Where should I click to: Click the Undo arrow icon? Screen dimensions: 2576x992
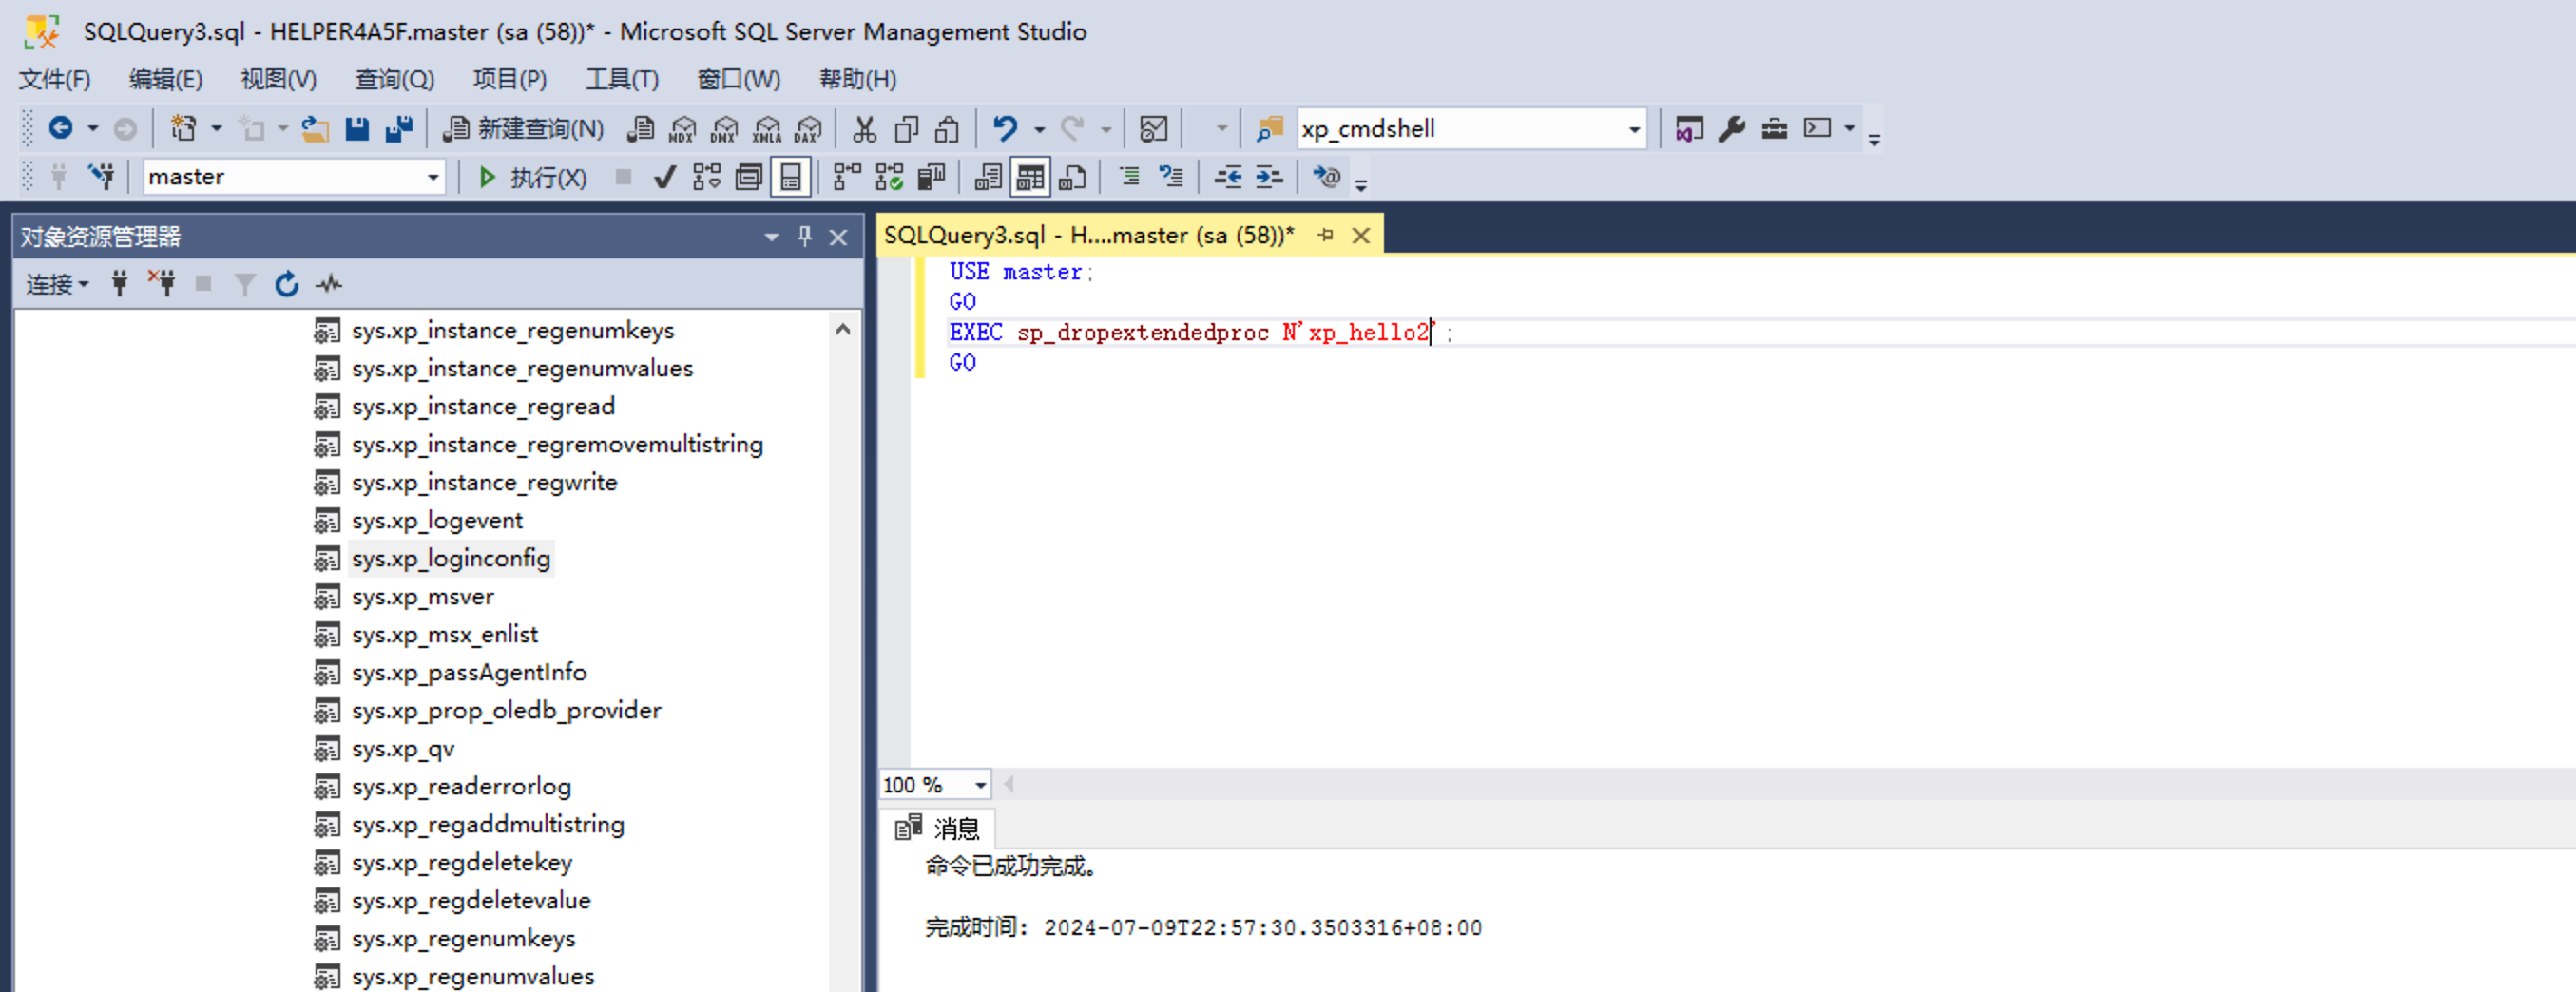pyautogui.click(x=1004, y=129)
